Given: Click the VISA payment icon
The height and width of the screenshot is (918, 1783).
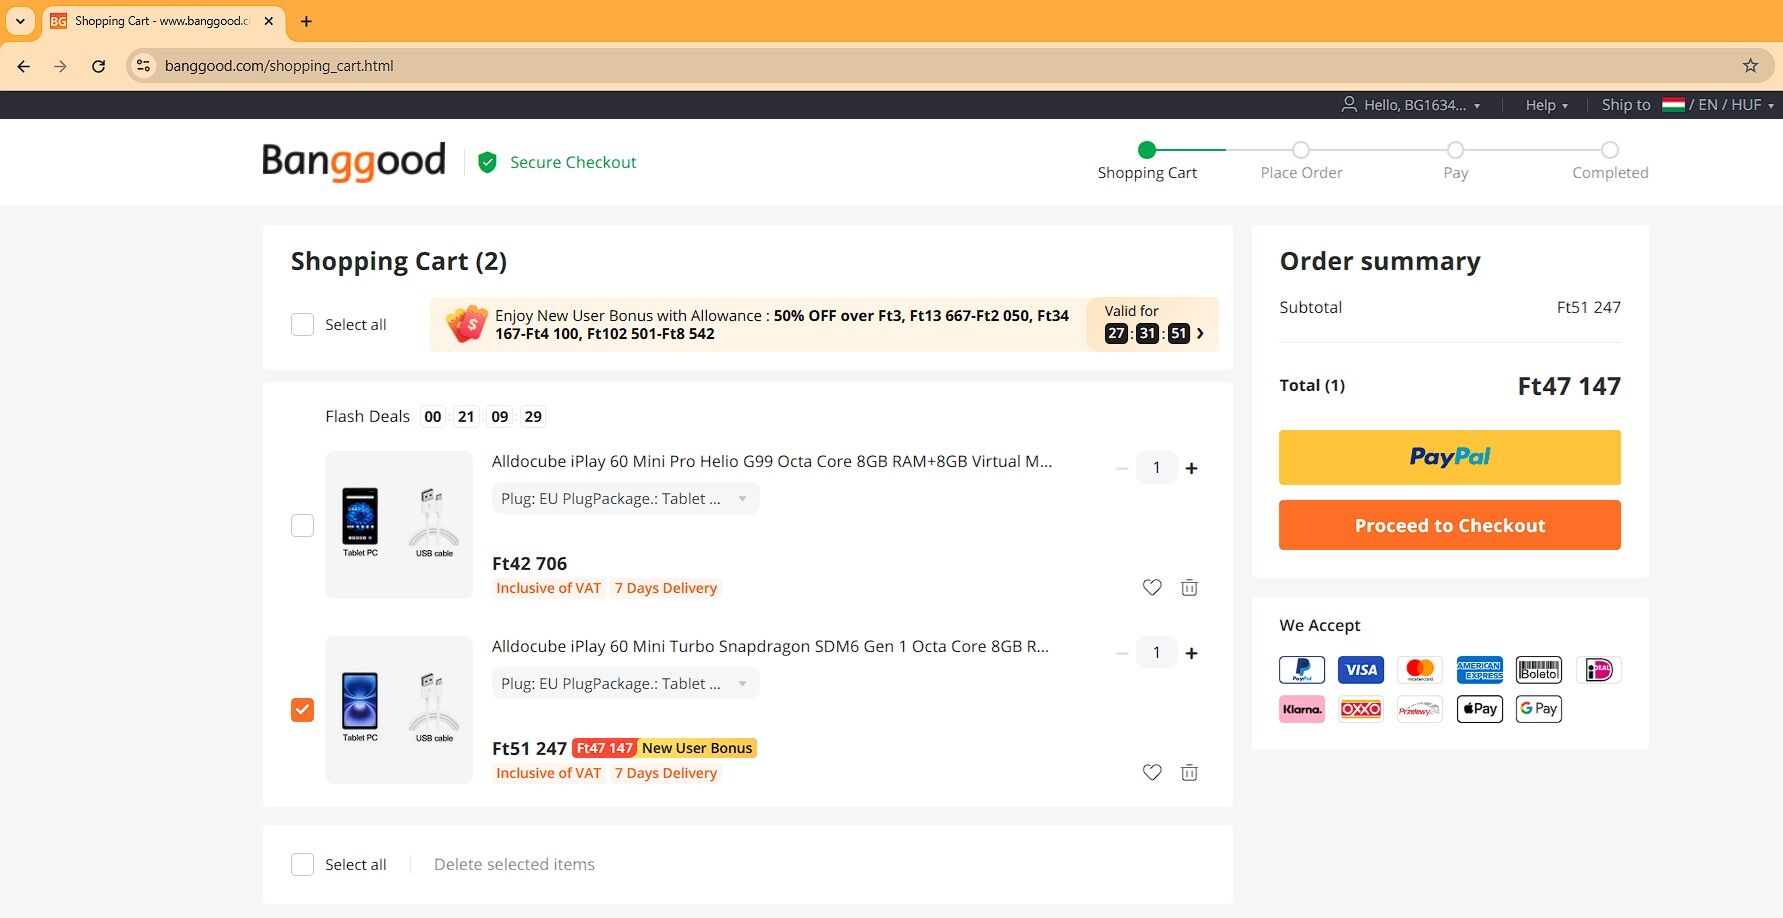Looking at the screenshot, I should tap(1361, 670).
